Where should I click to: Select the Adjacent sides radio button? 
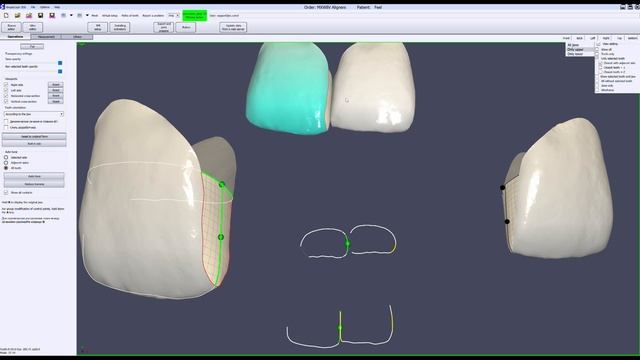[x=6, y=162]
